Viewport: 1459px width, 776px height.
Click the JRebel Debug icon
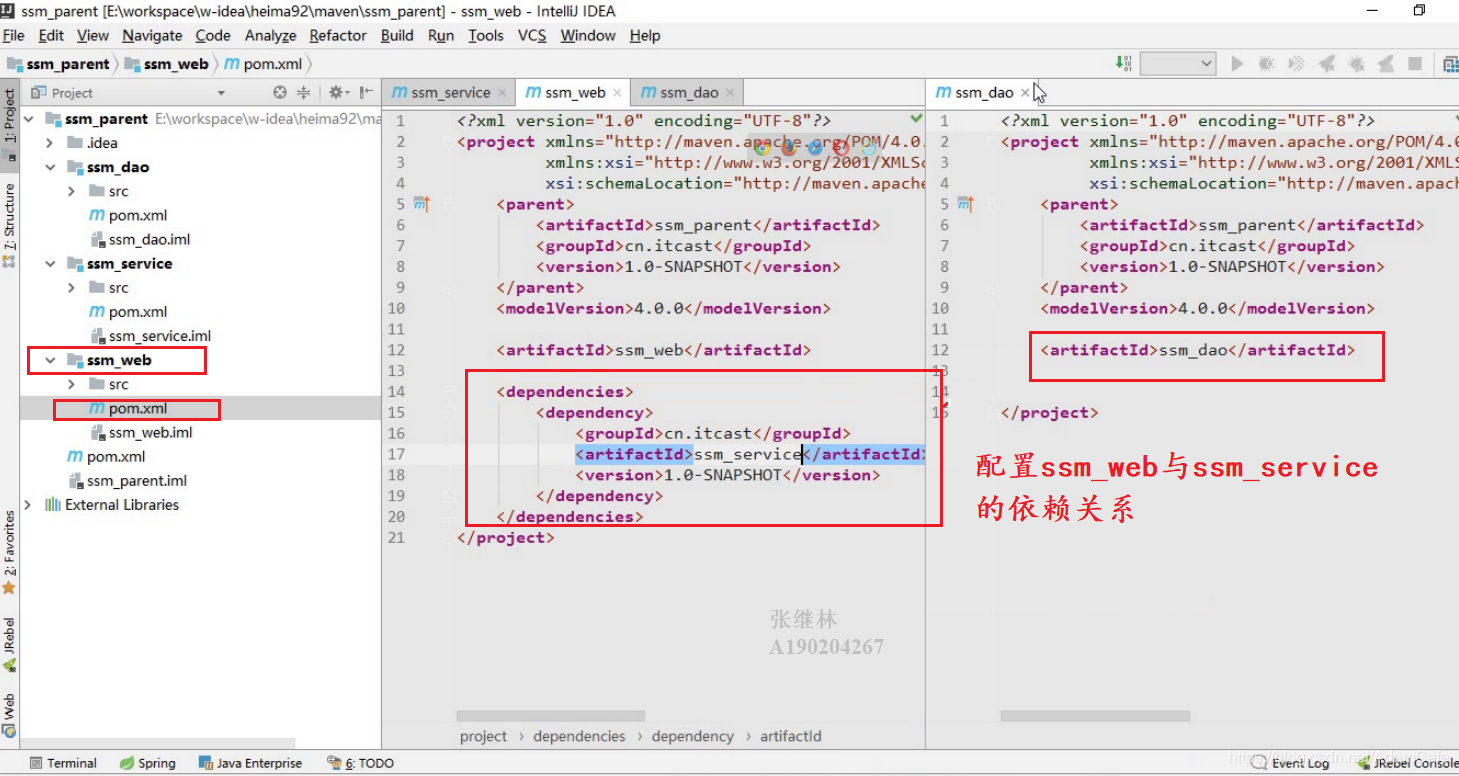coord(1356,63)
